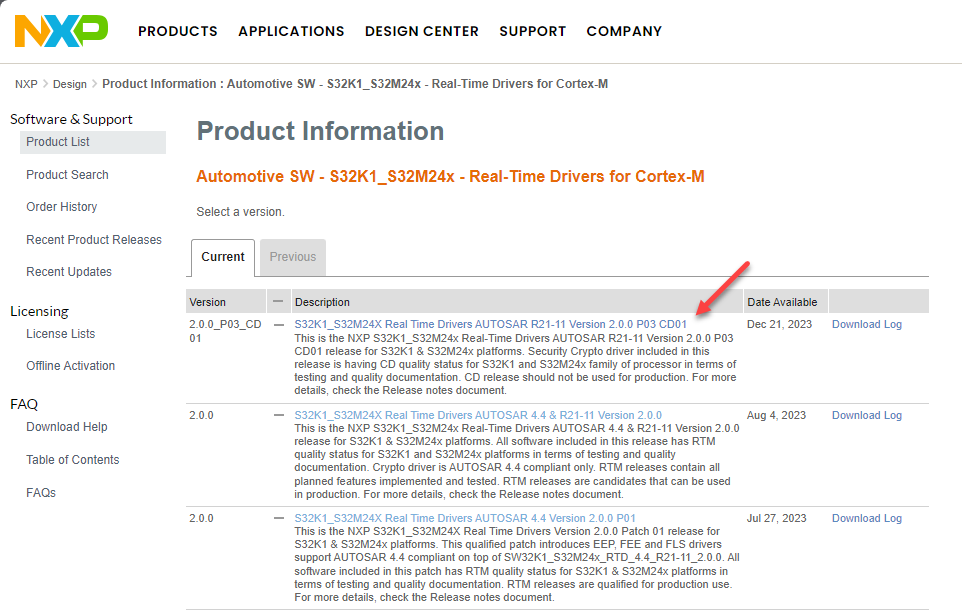Select the Current tab
This screenshot has width=962, height=611.
point(222,257)
